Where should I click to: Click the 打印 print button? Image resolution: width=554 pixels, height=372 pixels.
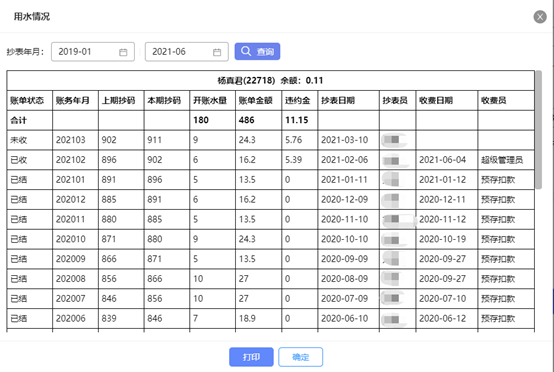251,357
